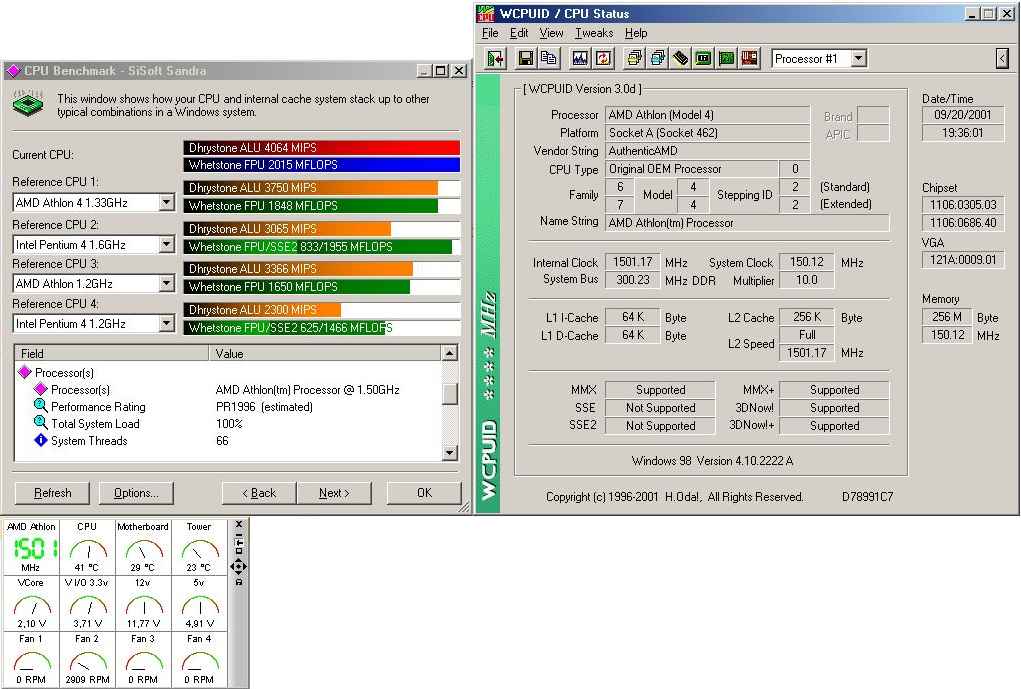1021x689 pixels.
Task: Click the floppy disk save icon in WCPUID
Action: (x=525, y=59)
